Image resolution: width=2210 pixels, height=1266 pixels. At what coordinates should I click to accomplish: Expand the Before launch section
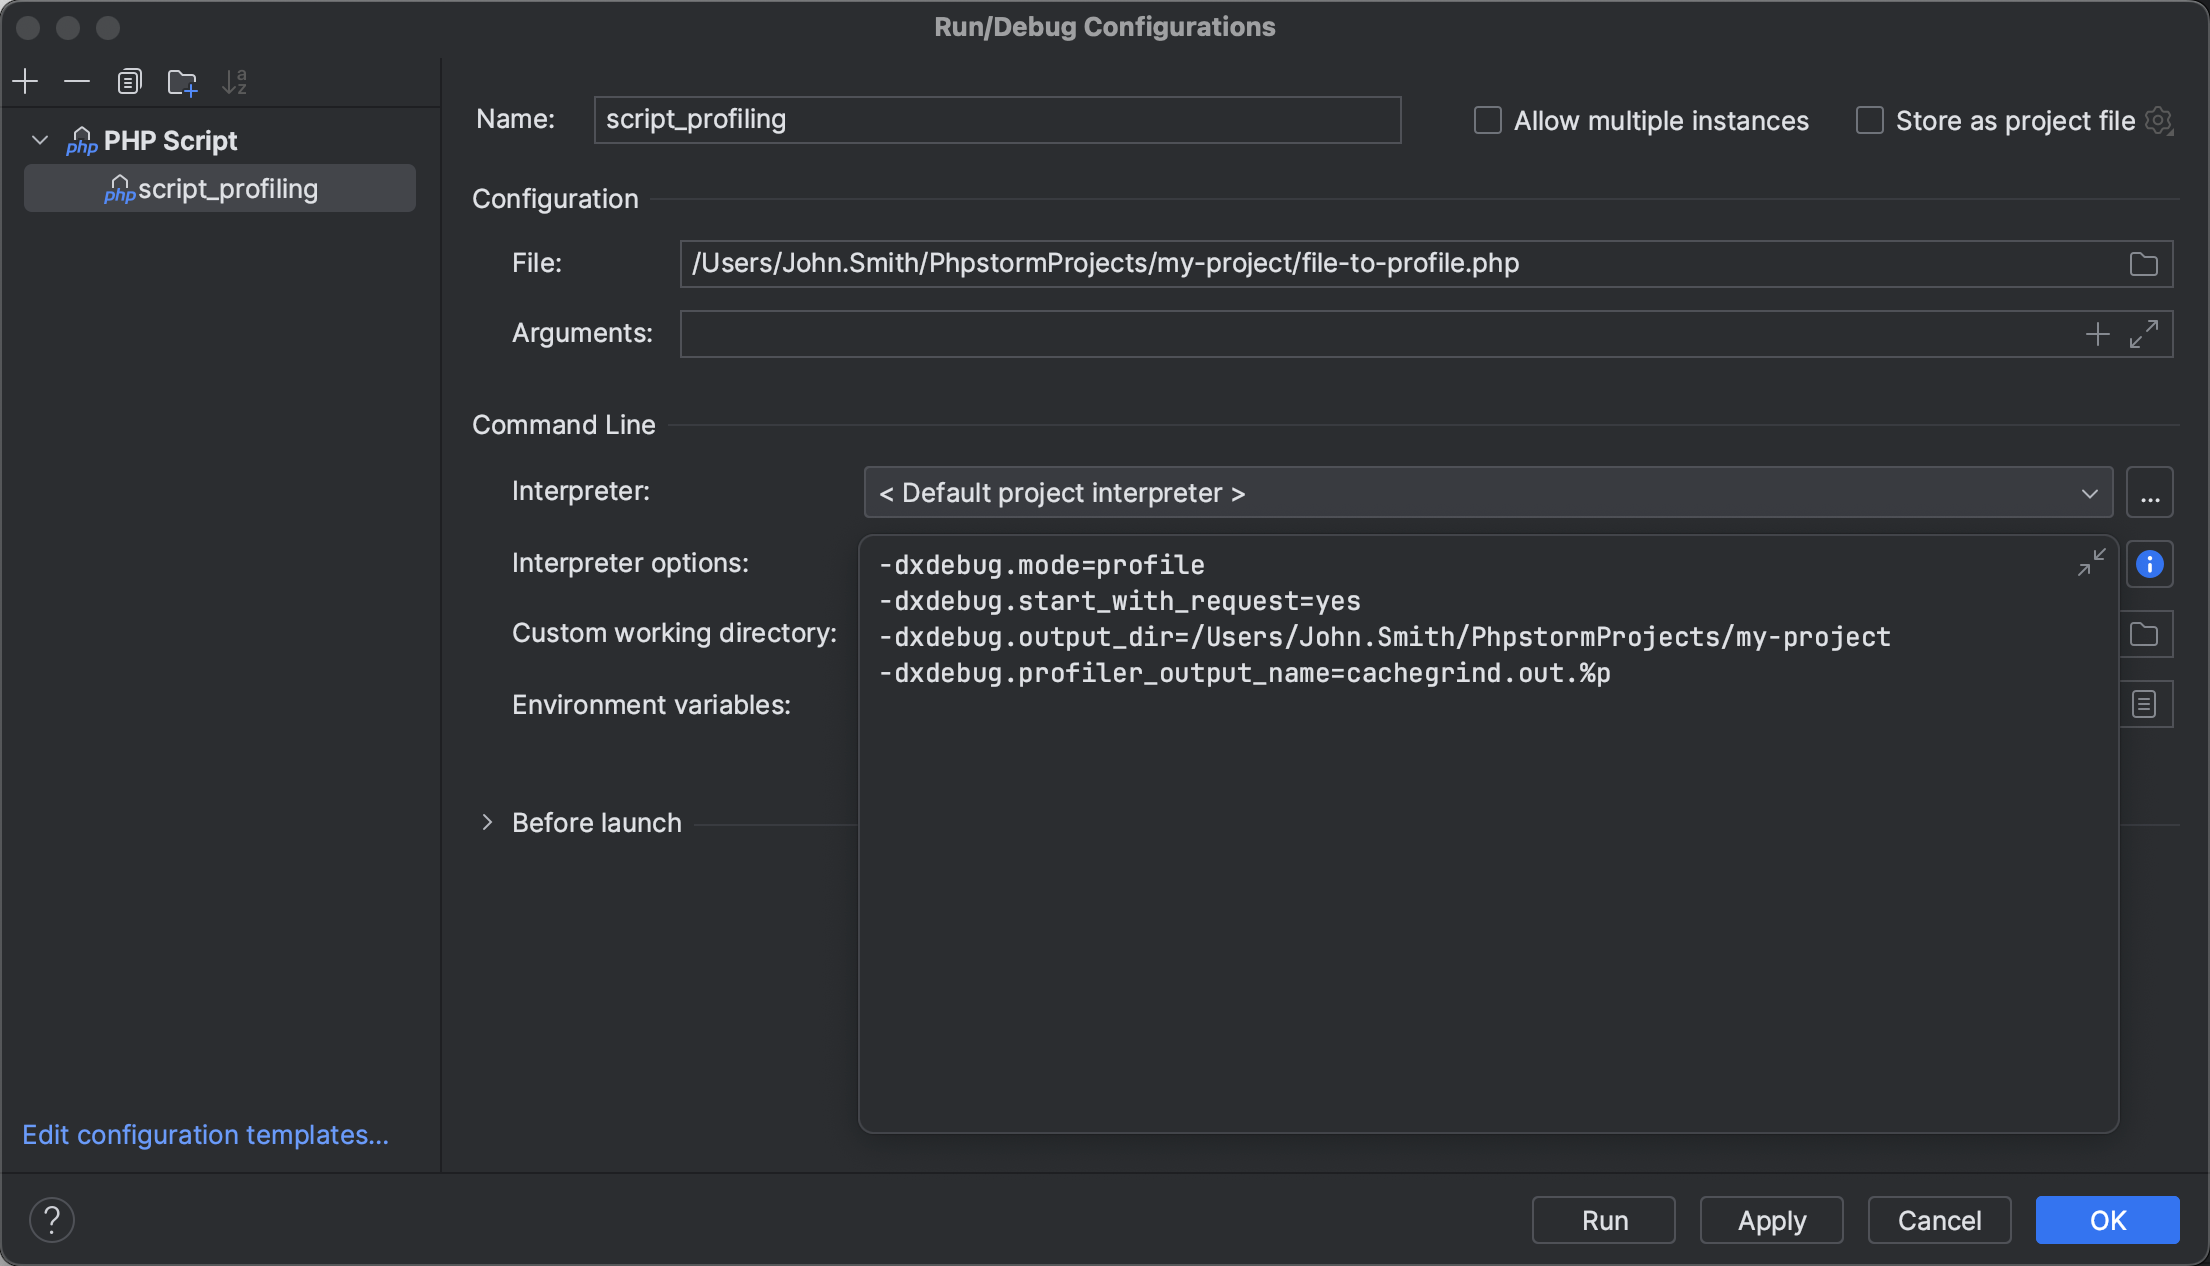[487, 822]
